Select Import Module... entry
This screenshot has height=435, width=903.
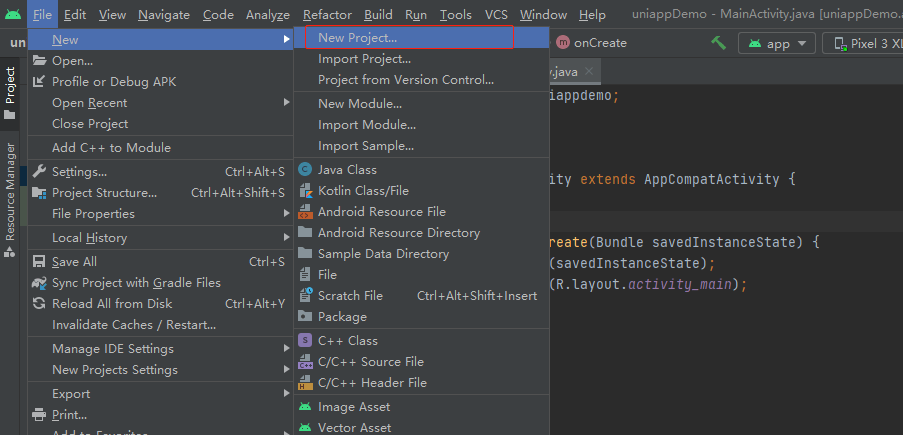point(421,125)
